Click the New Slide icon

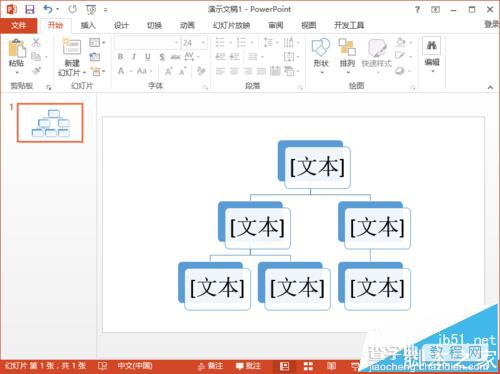(71, 47)
